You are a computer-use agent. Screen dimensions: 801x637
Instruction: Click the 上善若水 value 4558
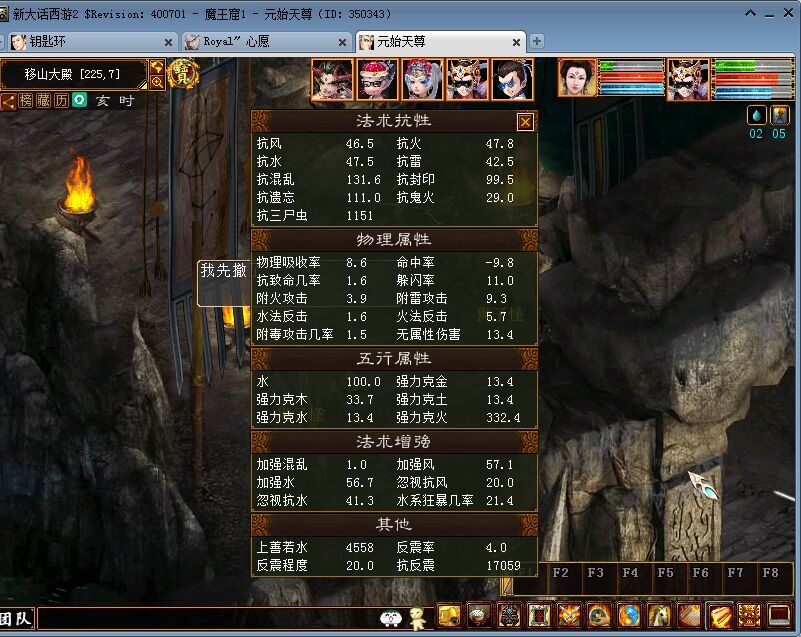point(360,548)
